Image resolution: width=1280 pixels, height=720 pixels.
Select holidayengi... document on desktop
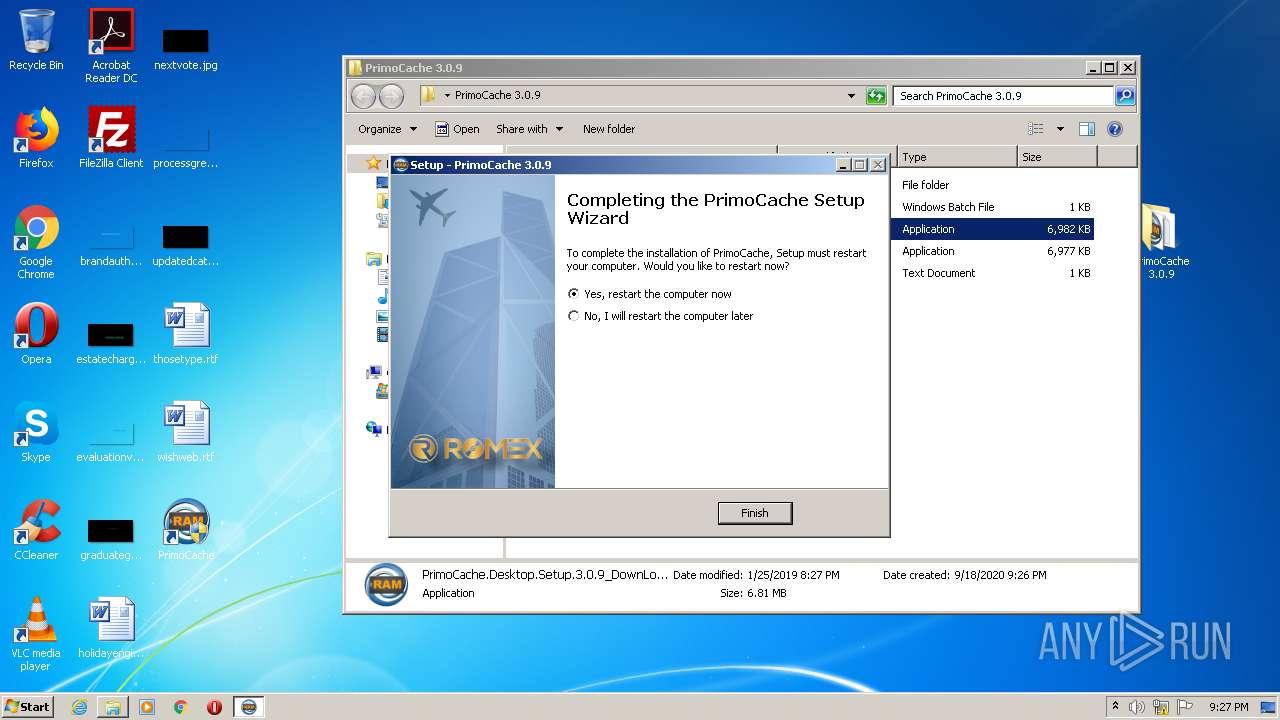(x=111, y=628)
